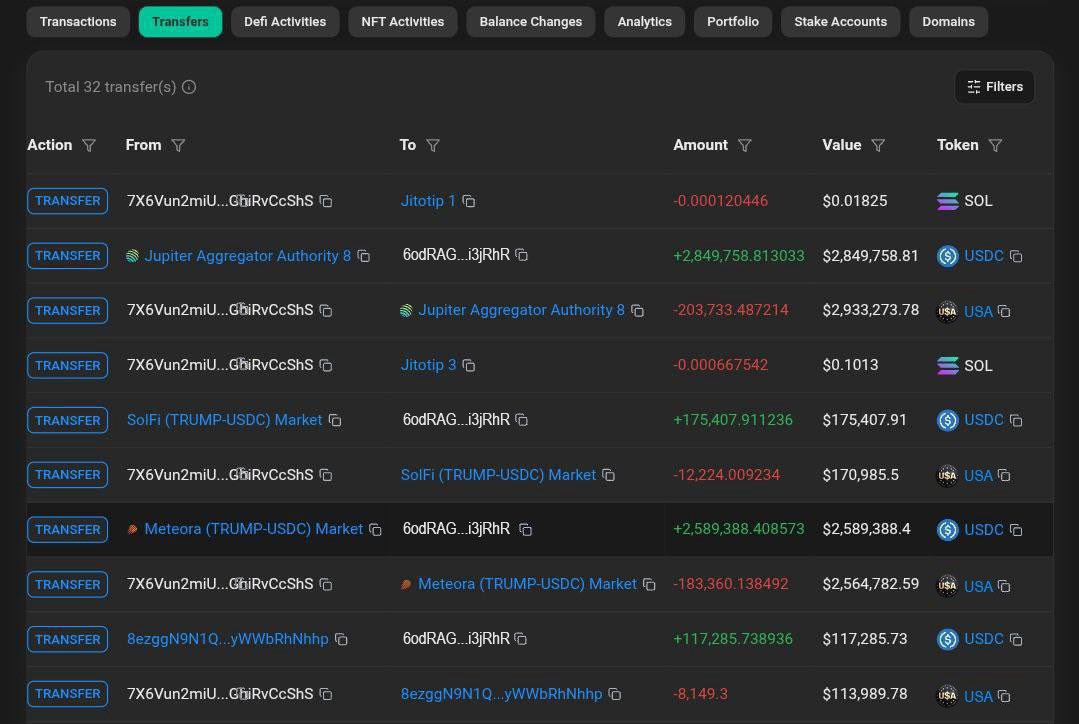
Task: Select amount +117,285.738936
Action: [733, 639]
